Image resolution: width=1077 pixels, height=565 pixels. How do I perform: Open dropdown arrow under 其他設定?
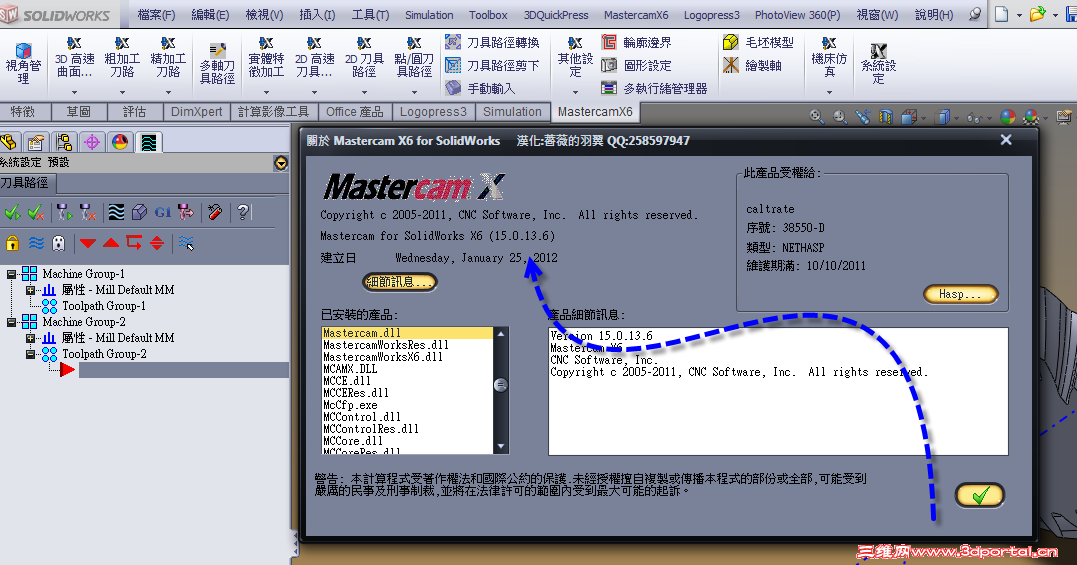click(575, 92)
